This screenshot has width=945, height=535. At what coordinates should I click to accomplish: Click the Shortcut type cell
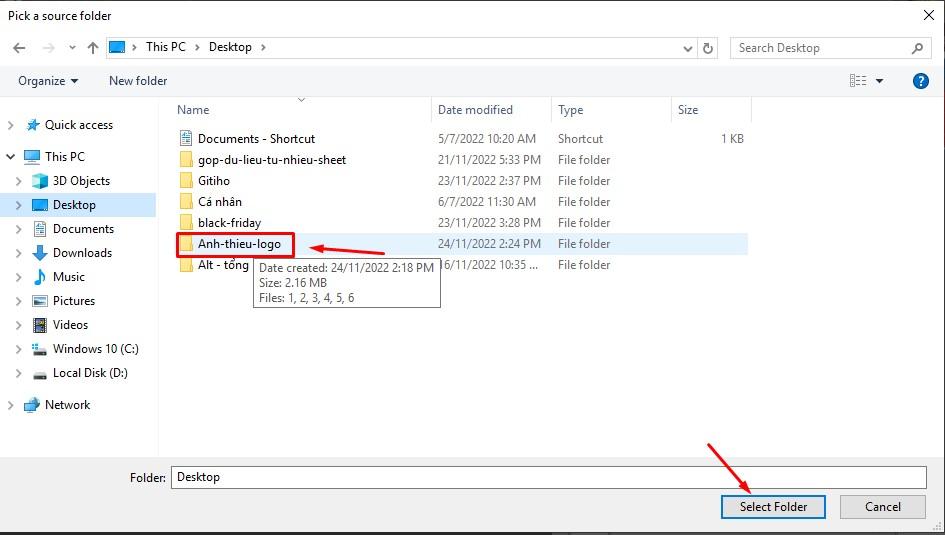580,139
